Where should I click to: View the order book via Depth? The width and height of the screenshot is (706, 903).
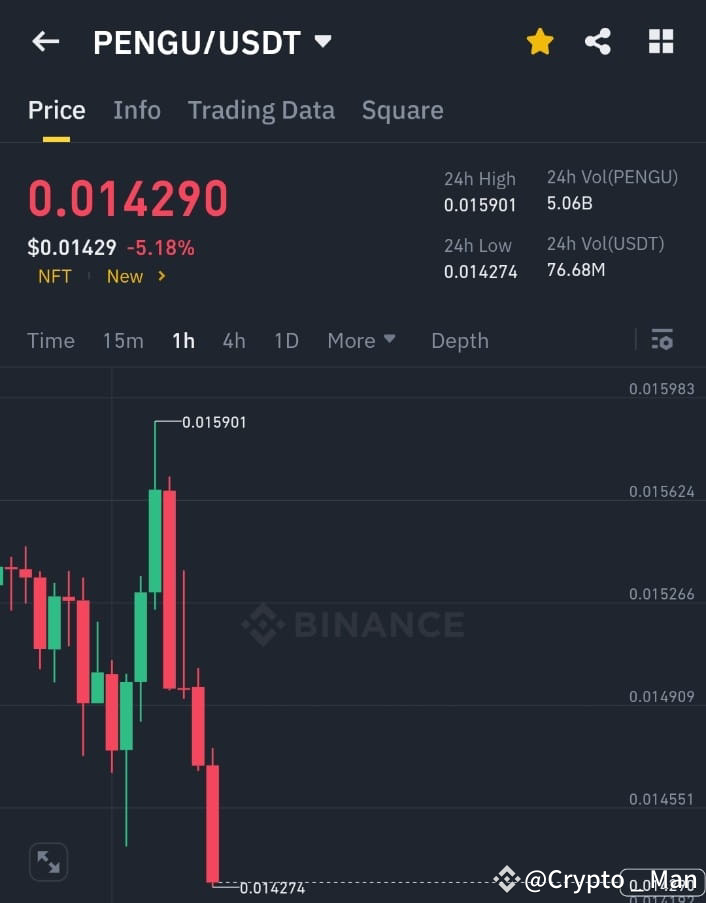pyautogui.click(x=459, y=340)
